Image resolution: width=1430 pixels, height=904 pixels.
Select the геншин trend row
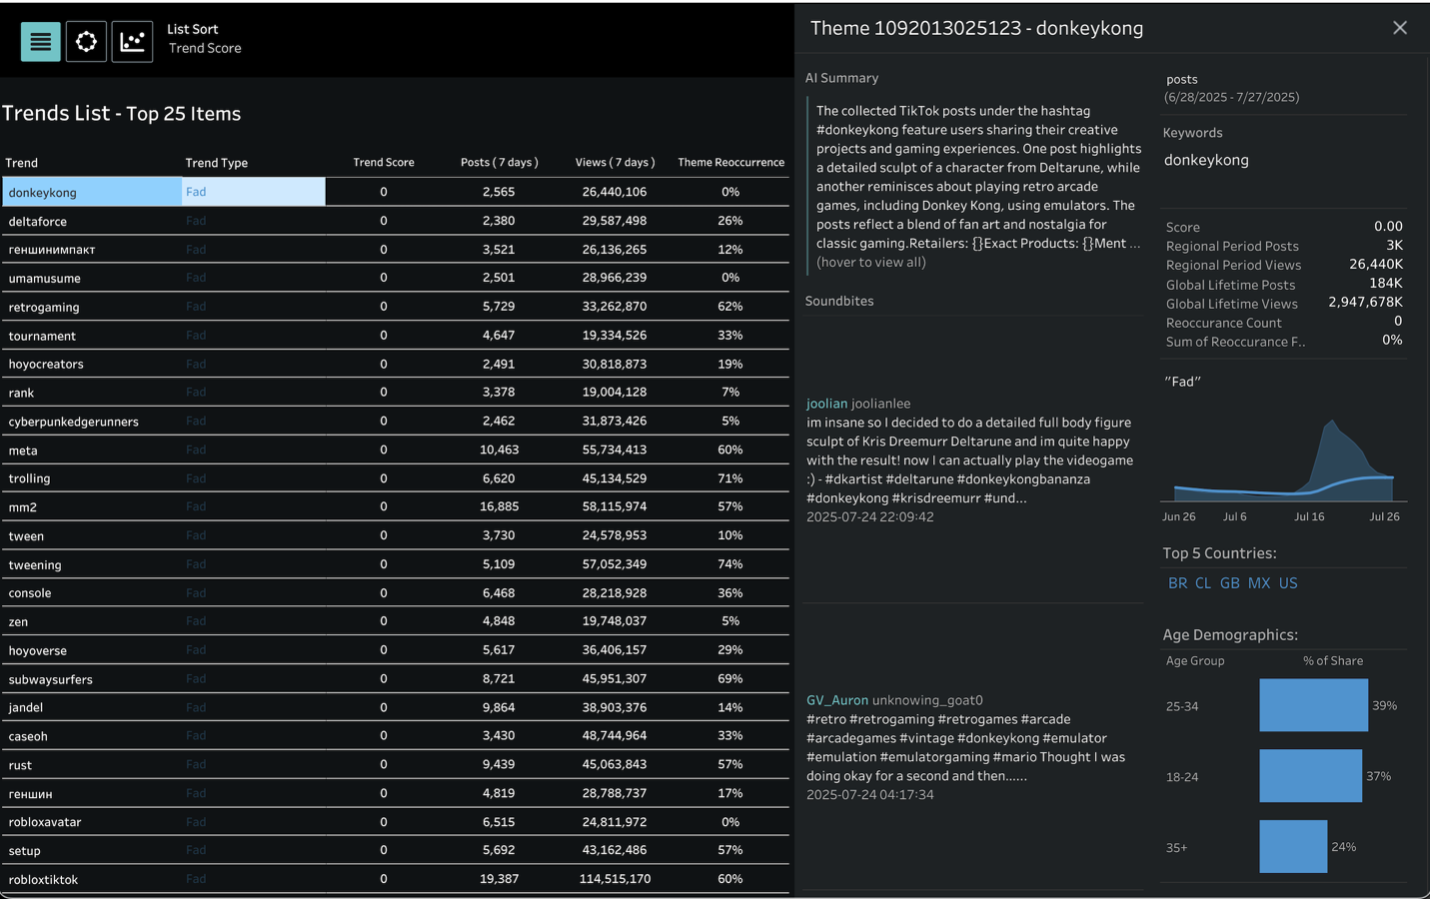pos(395,794)
